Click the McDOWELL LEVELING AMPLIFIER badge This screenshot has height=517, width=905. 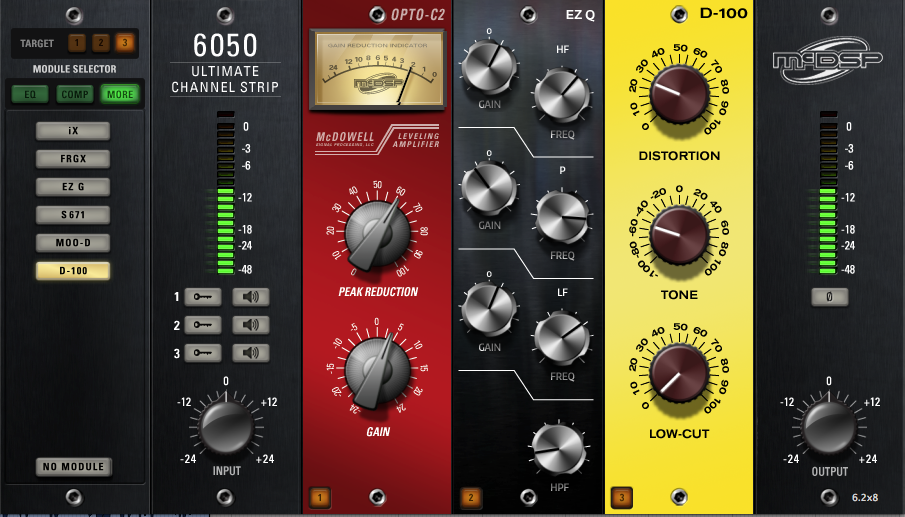[377, 140]
